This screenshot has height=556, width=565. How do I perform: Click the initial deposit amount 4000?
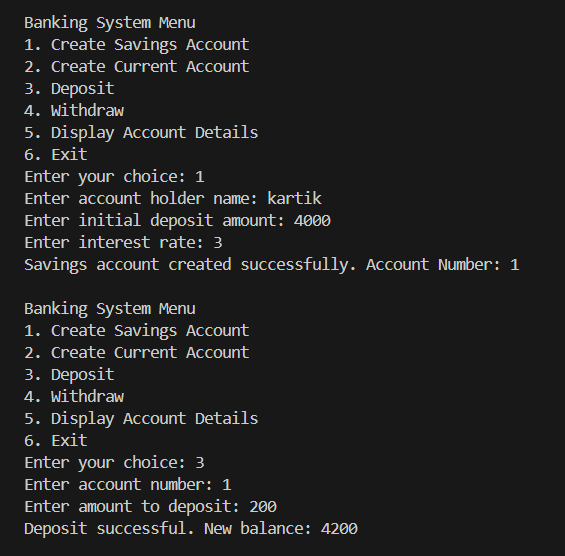pos(312,221)
